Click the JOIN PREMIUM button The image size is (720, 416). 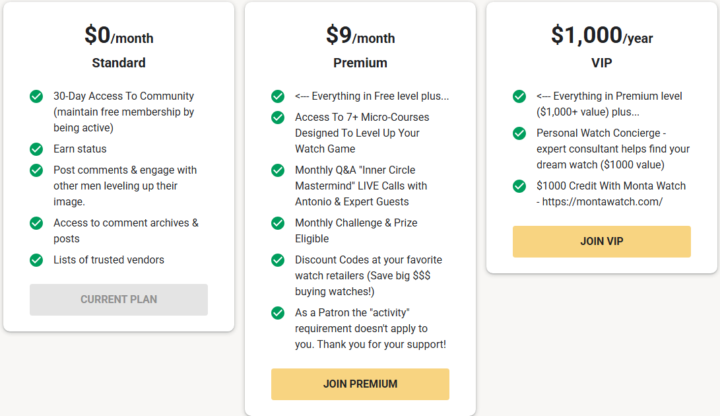tap(360, 384)
